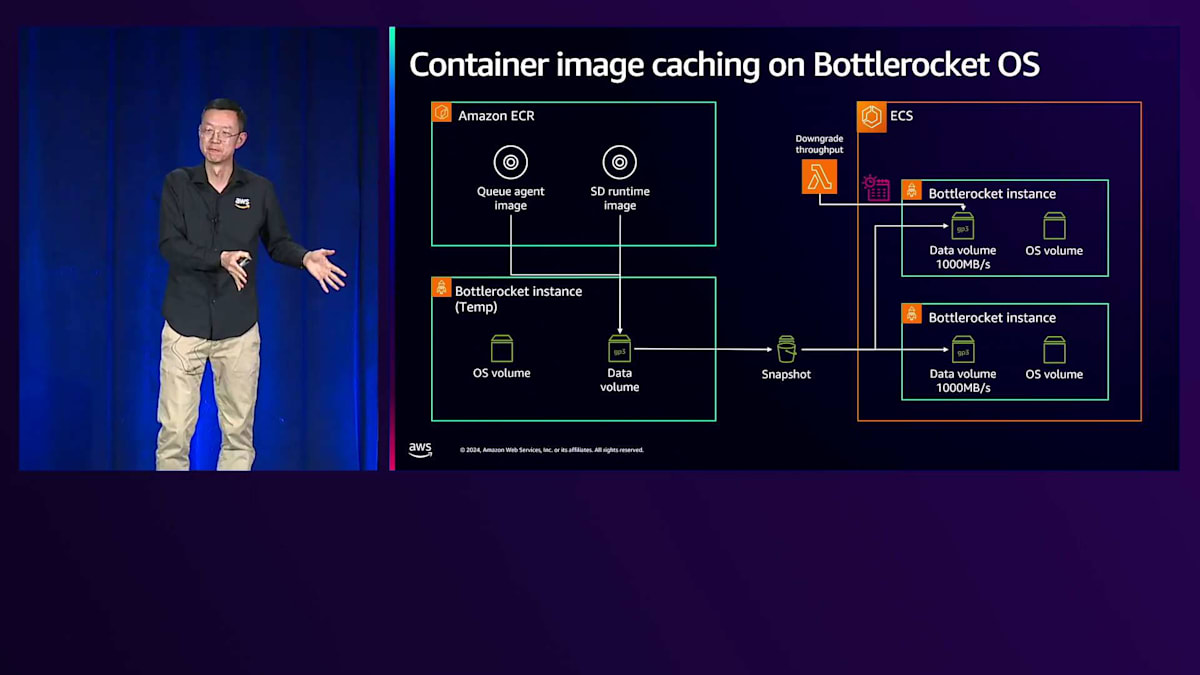Click the presenter video feed
This screenshot has height=675, width=1200.
(x=198, y=248)
